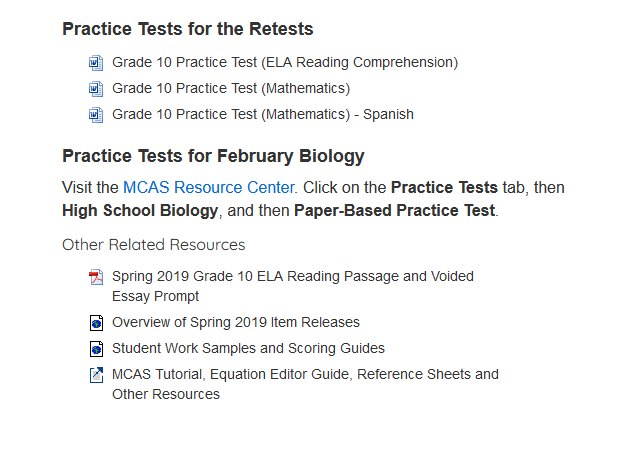
Task: Open Grade 10 Practice Test (Mathematics) link
Action: (x=231, y=89)
